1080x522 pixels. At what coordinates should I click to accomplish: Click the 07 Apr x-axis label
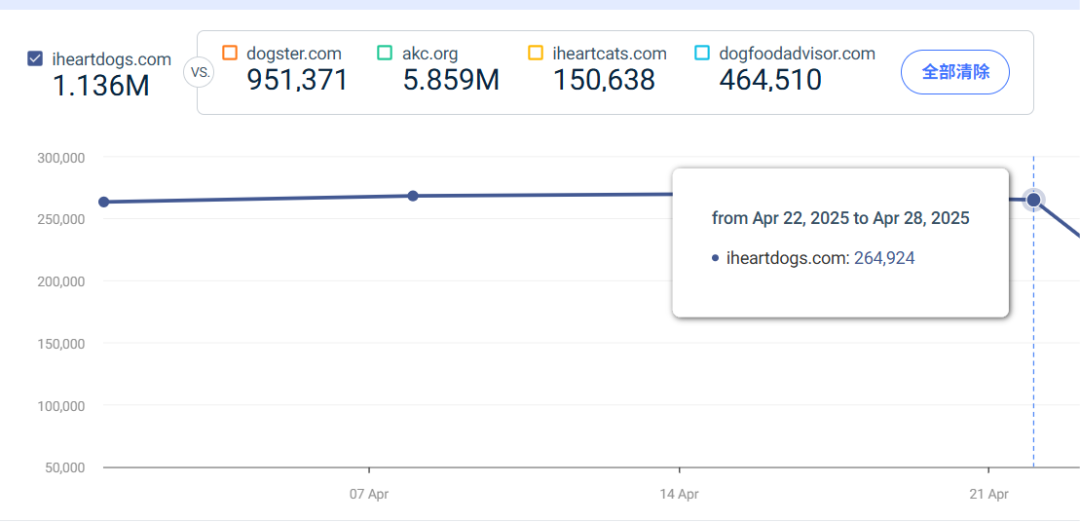369,494
